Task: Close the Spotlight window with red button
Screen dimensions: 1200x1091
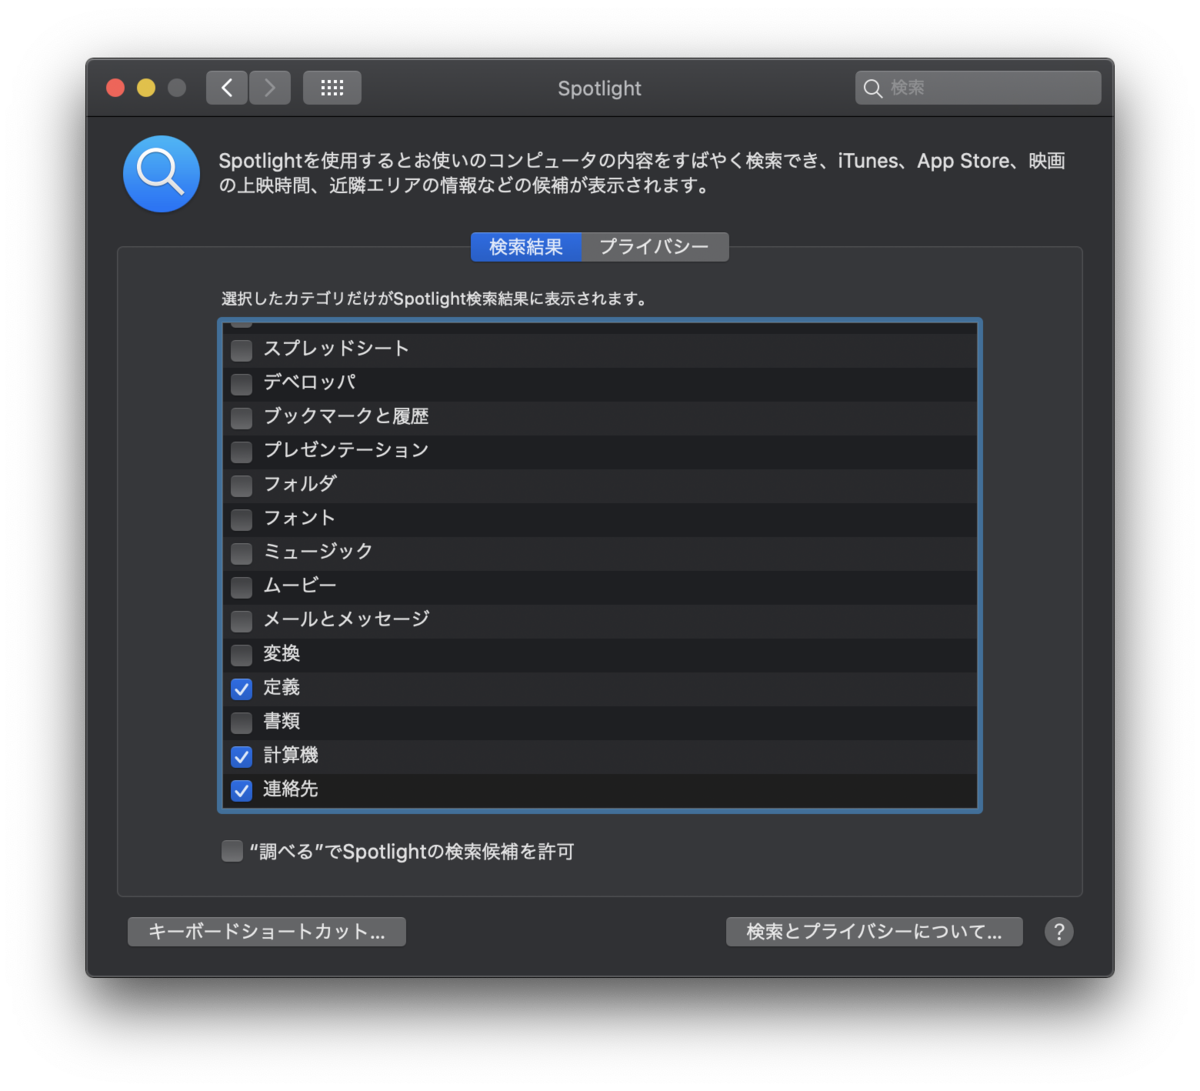Action: point(115,88)
